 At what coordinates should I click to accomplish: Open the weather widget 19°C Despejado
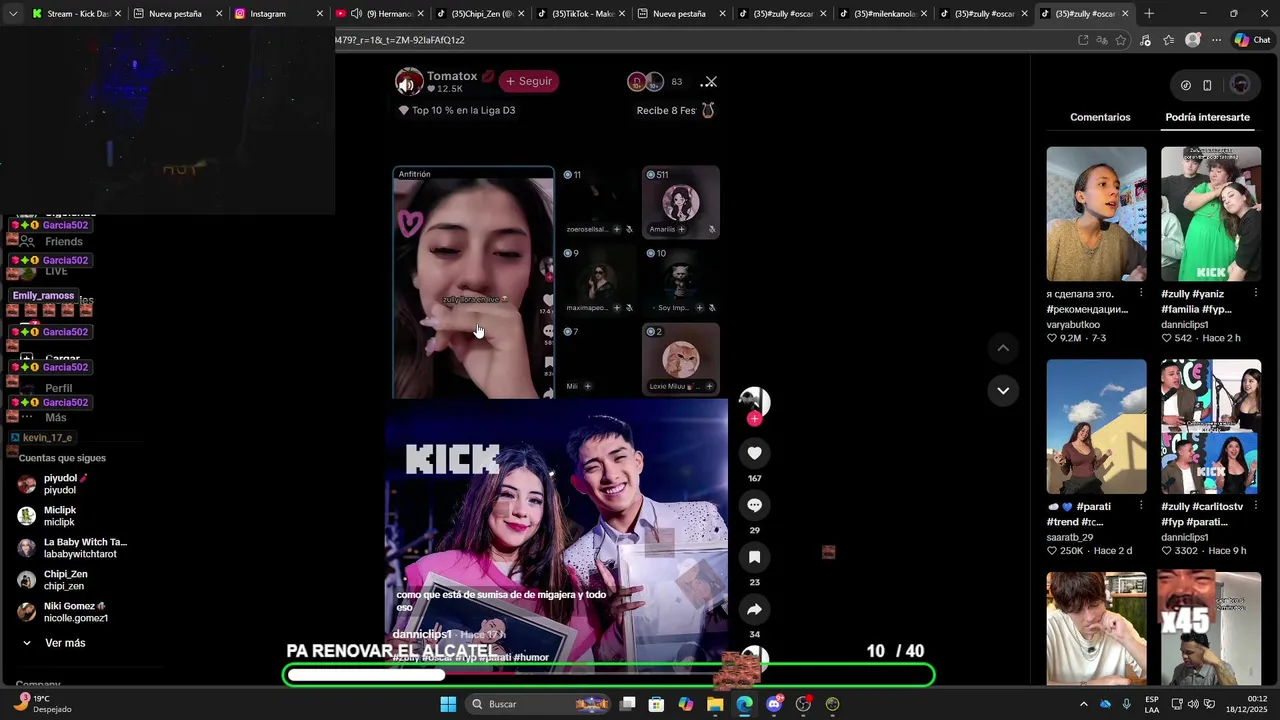coord(42,704)
